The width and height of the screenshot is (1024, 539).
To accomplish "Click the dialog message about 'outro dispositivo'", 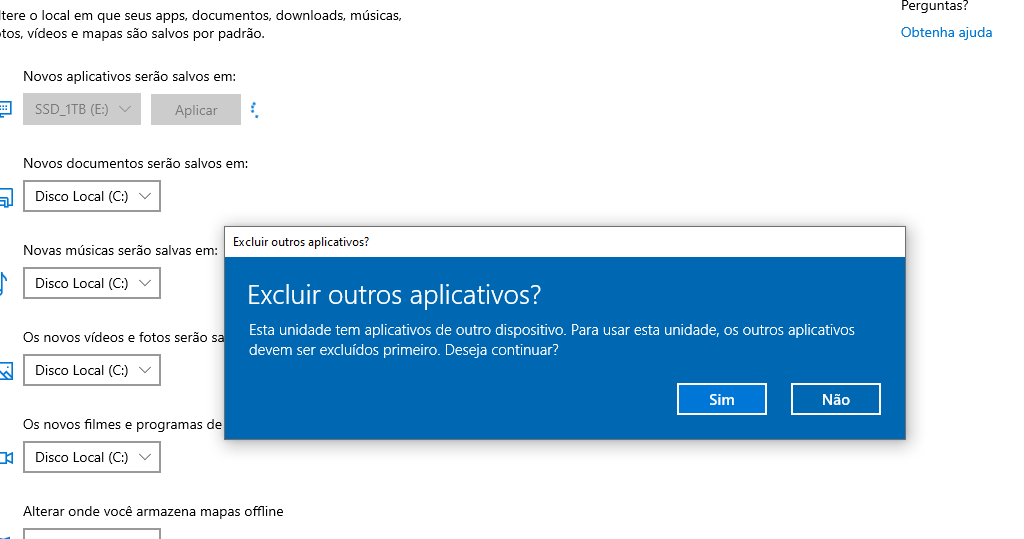I will point(552,340).
